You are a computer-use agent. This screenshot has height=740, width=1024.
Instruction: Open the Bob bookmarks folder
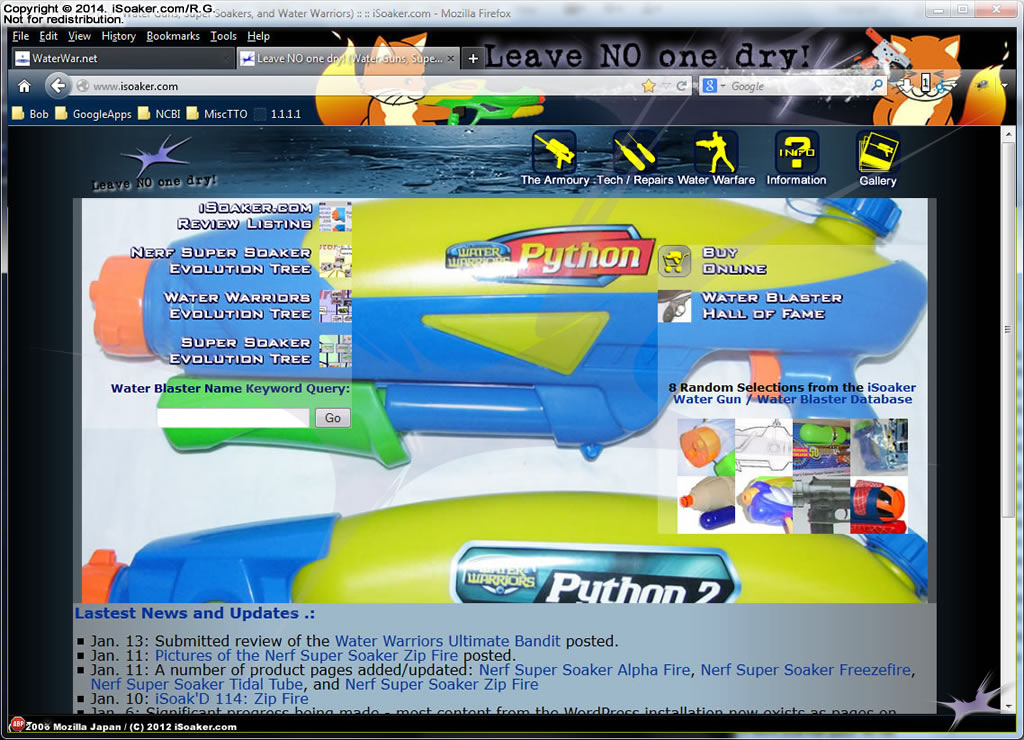31,114
